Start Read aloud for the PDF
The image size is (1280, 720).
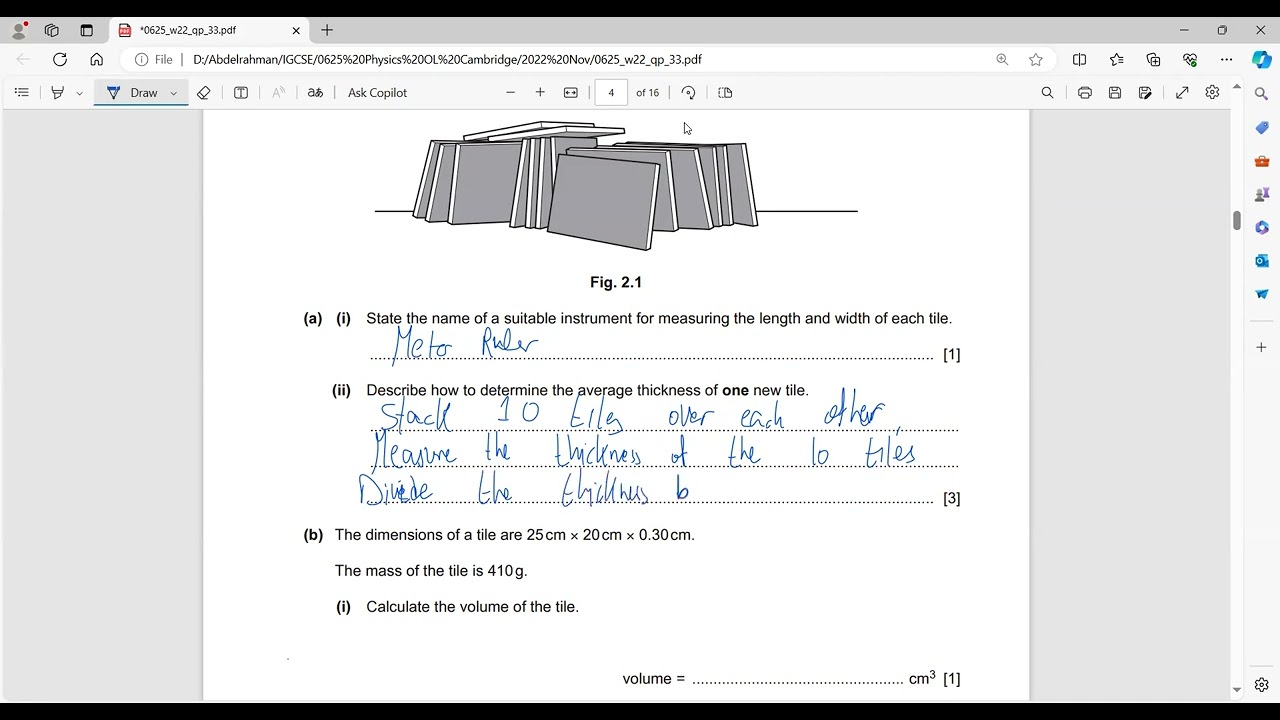tap(279, 92)
